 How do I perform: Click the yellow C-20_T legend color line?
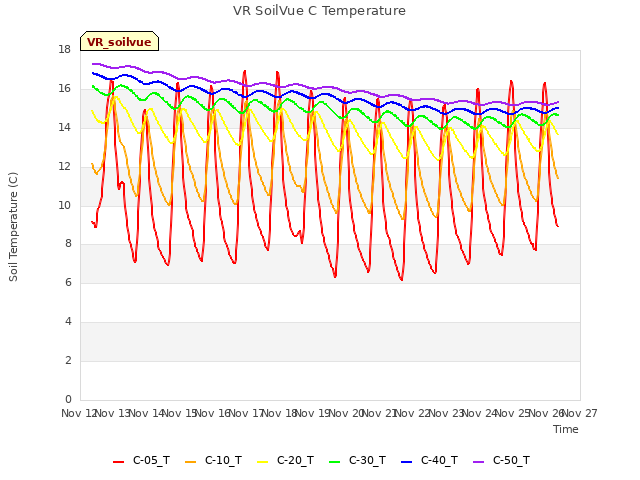262,462
